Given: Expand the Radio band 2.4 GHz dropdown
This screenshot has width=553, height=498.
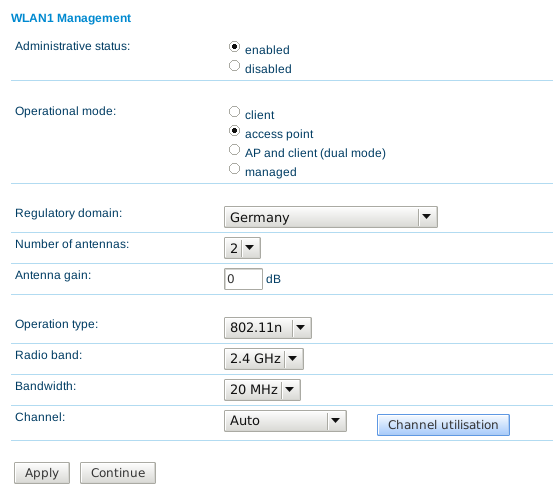Looking at the screenshot, I should coord(264,359).
